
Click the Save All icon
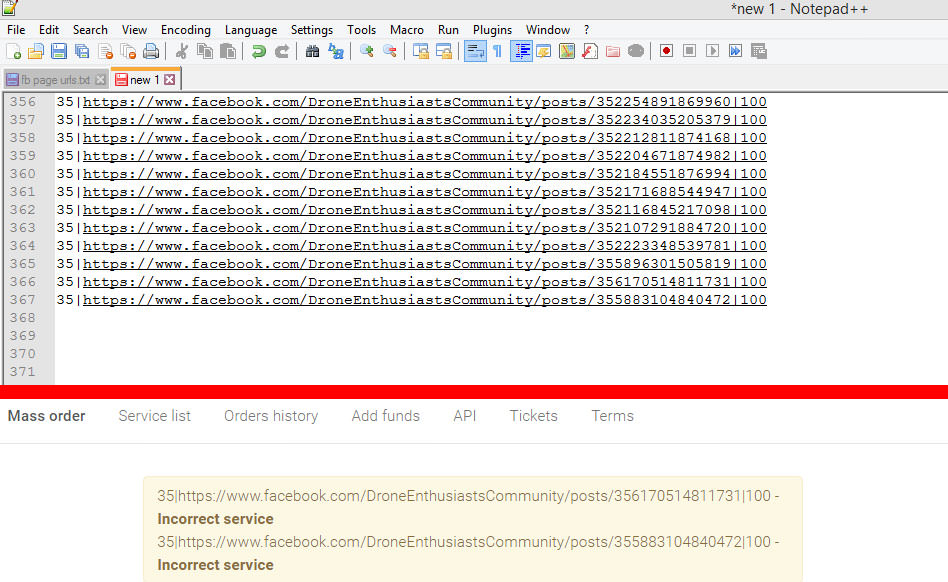point(82,51)
